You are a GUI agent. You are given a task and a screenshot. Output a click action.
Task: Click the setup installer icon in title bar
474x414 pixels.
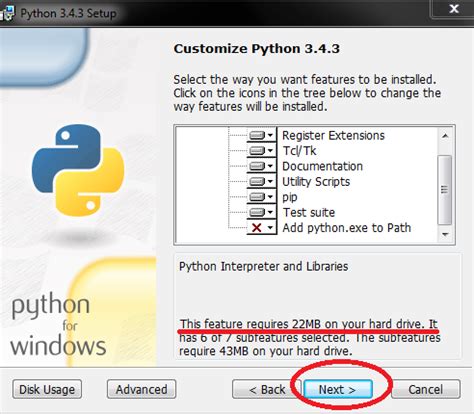tap(7, 13)
